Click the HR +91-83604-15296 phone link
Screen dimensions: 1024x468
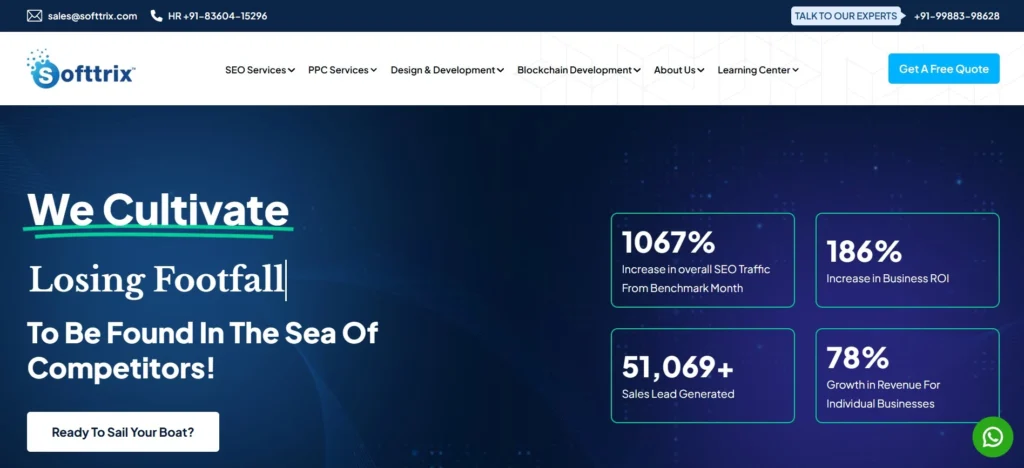[x=217, y=16]
